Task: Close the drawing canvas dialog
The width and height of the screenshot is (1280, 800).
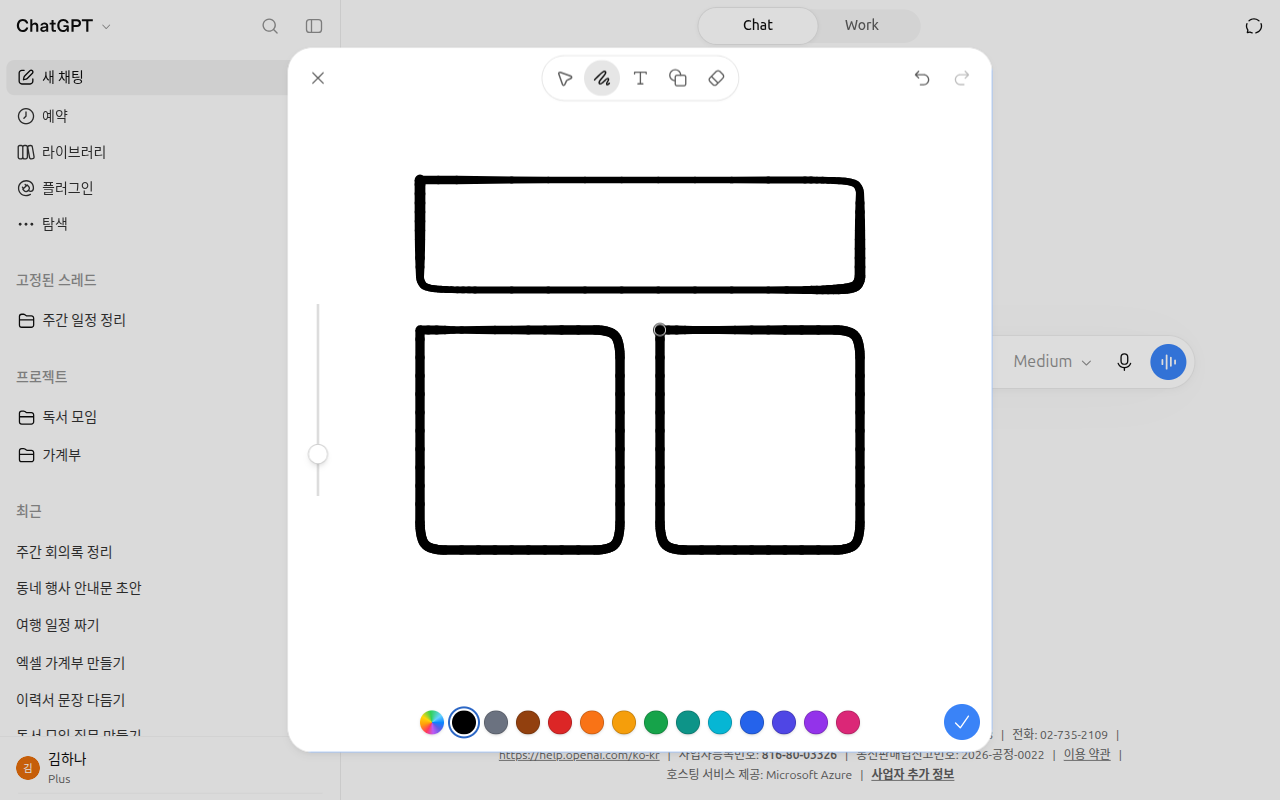Action: pos(318,78)
